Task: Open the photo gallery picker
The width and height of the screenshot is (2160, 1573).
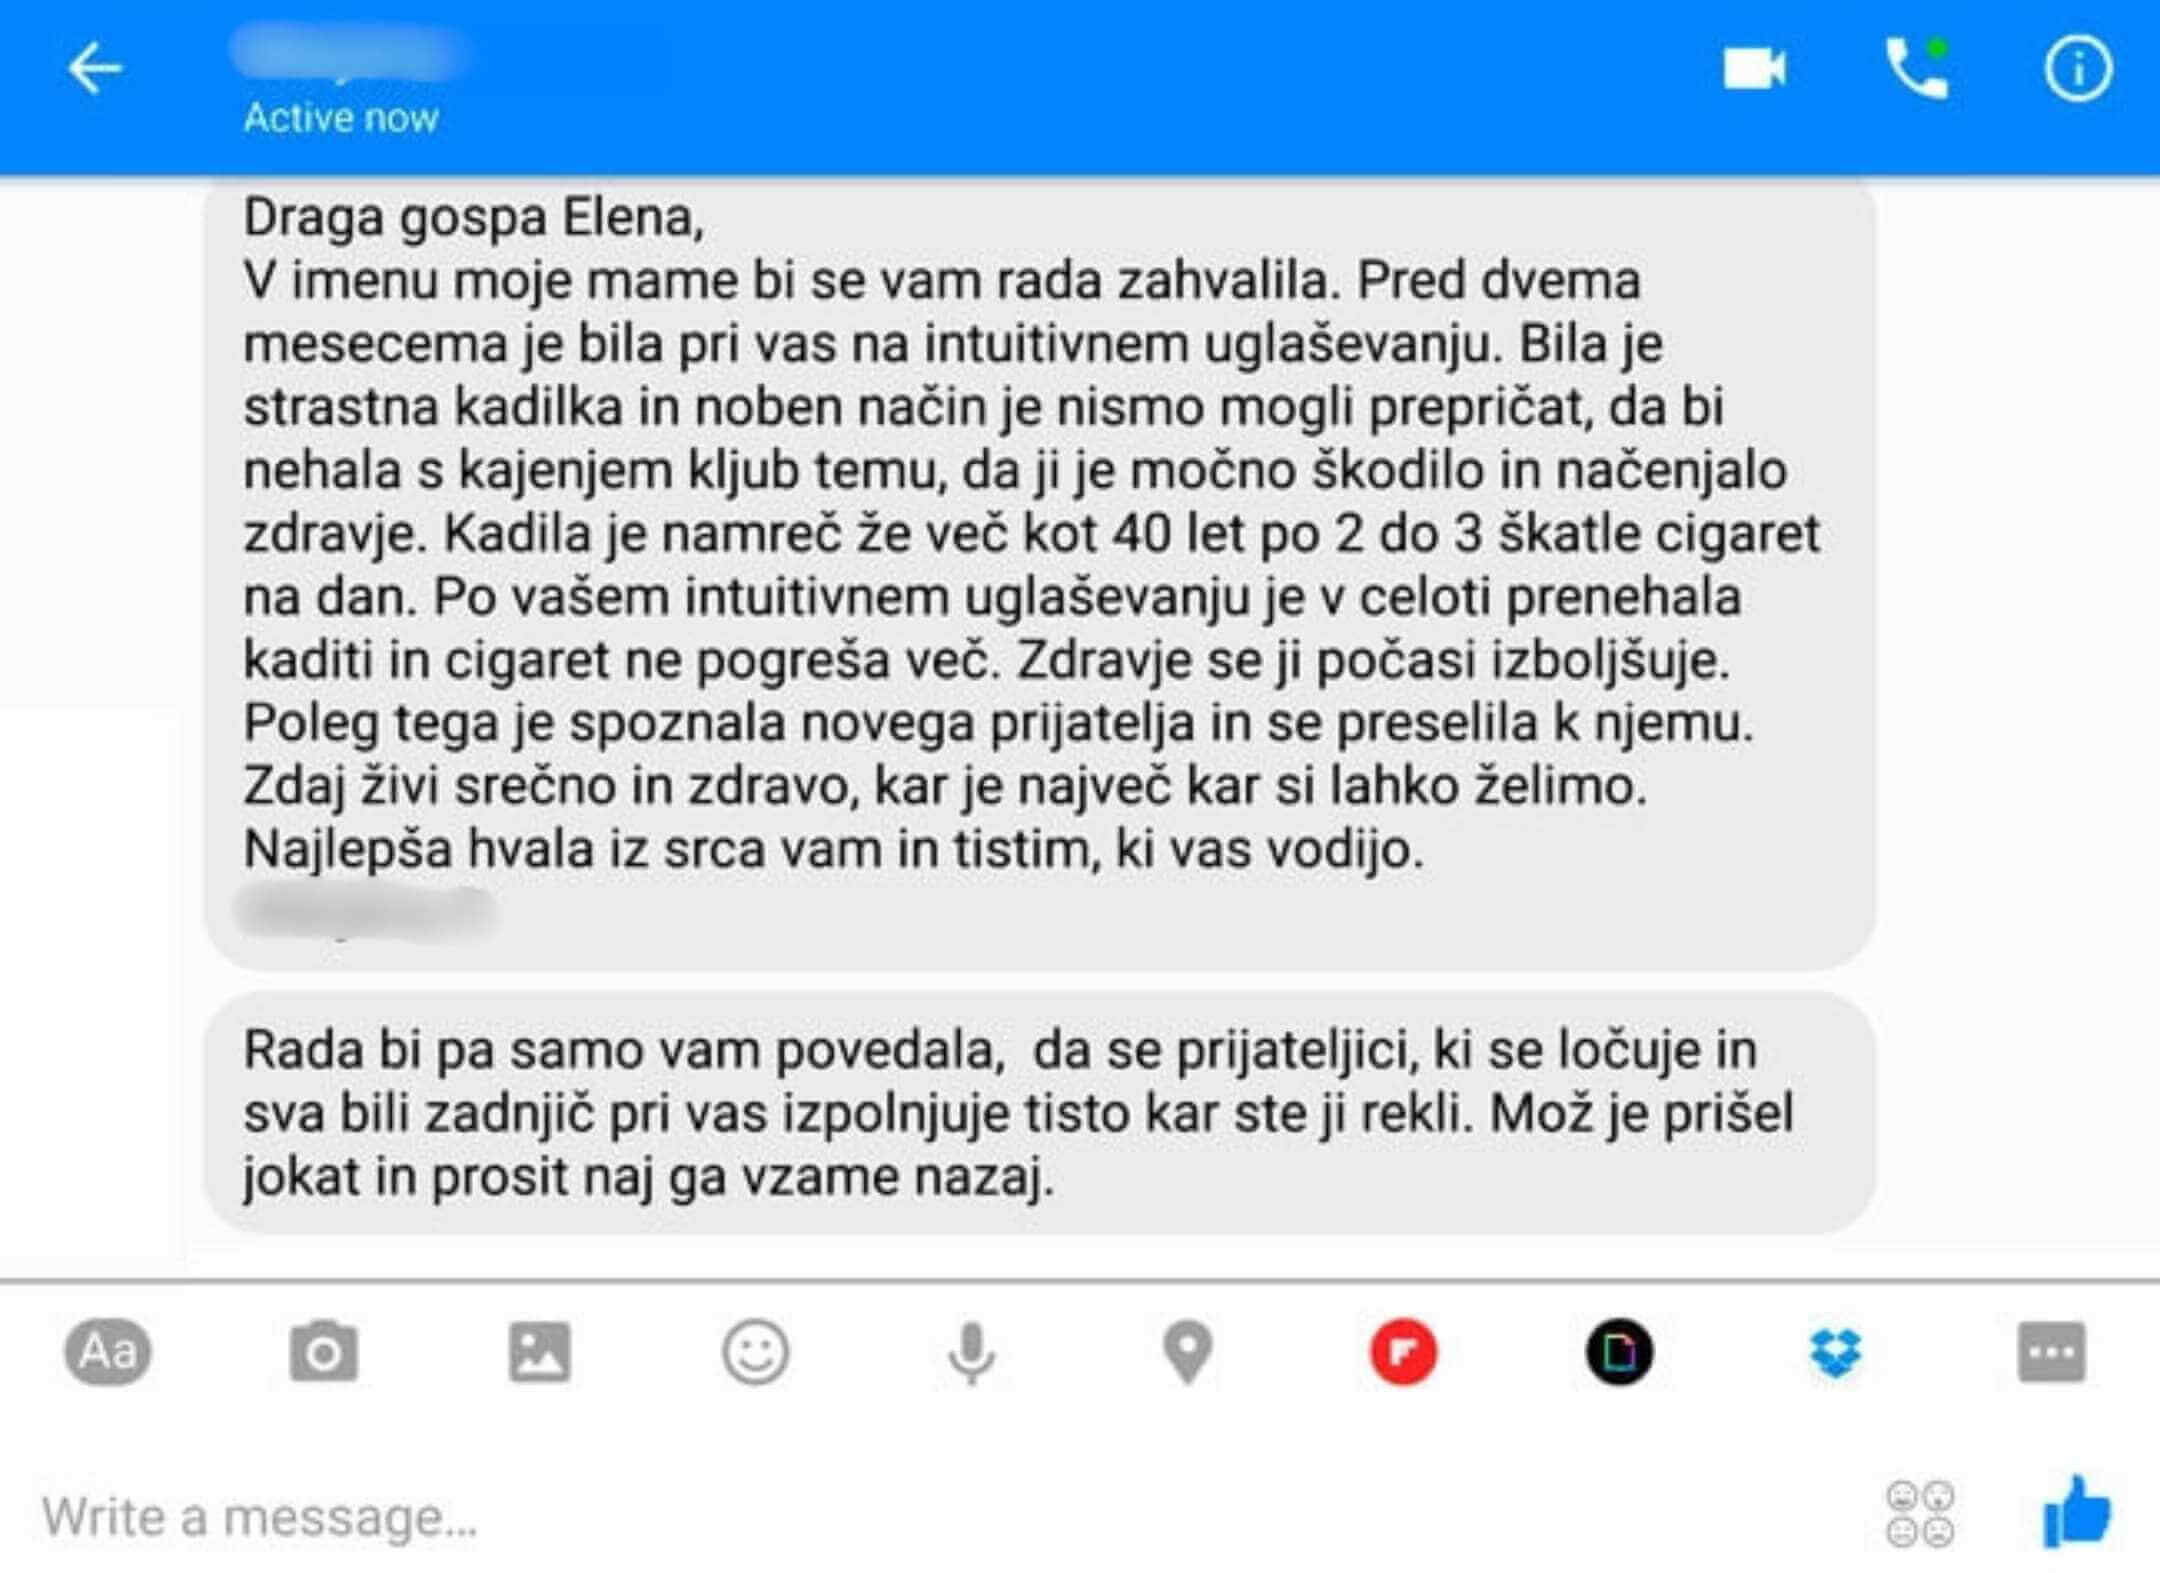Action: point(539,1352)
